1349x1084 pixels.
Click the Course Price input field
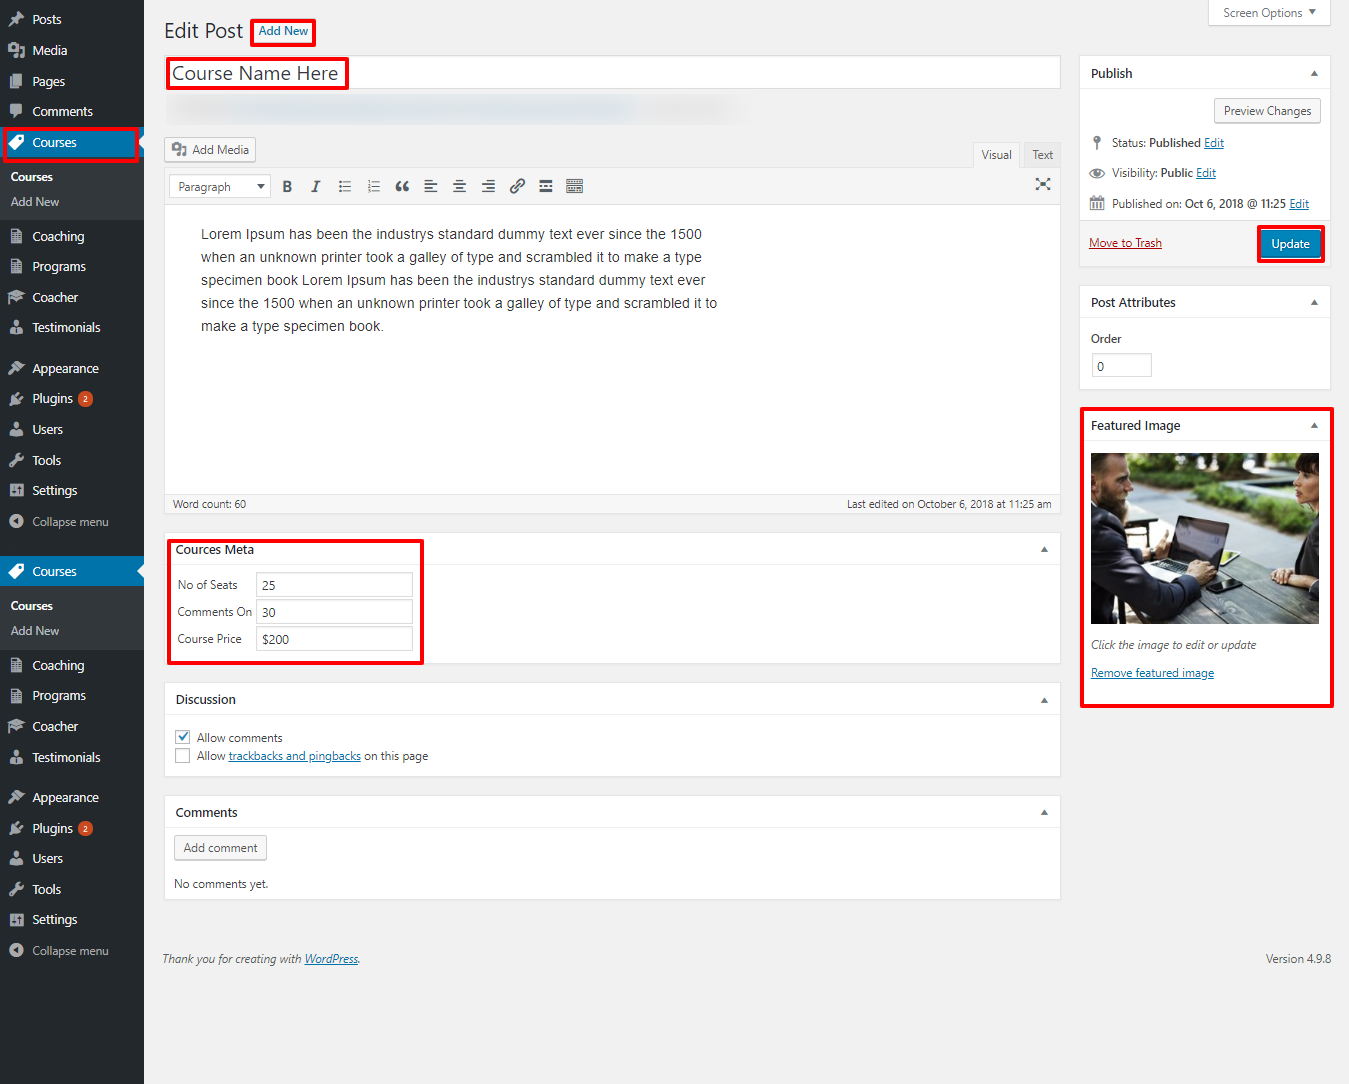point(335,639)
